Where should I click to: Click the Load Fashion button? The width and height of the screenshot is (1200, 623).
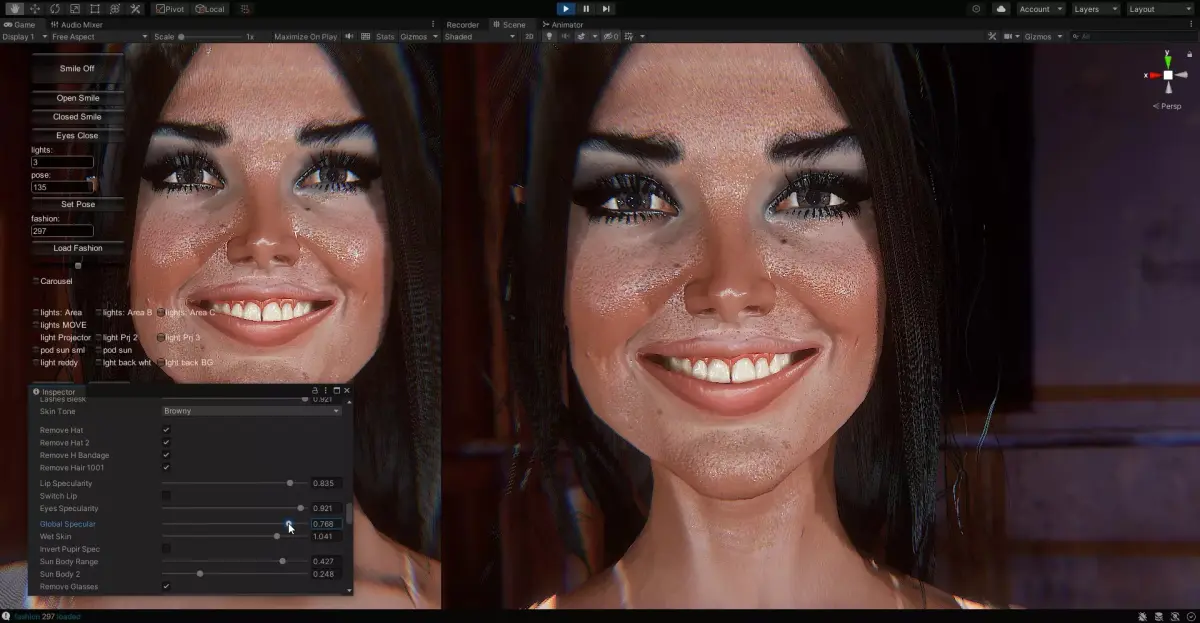pyautogui.click(x=77, y=248)
